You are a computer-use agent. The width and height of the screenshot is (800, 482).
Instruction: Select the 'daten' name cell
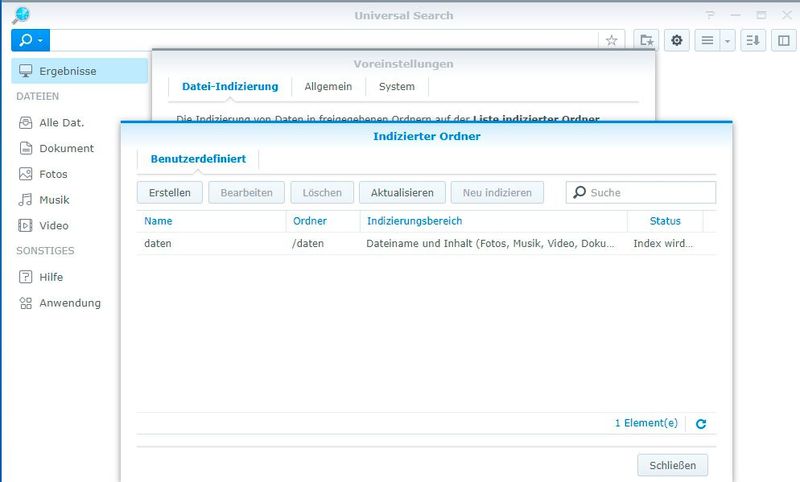[x=211, y=244]
